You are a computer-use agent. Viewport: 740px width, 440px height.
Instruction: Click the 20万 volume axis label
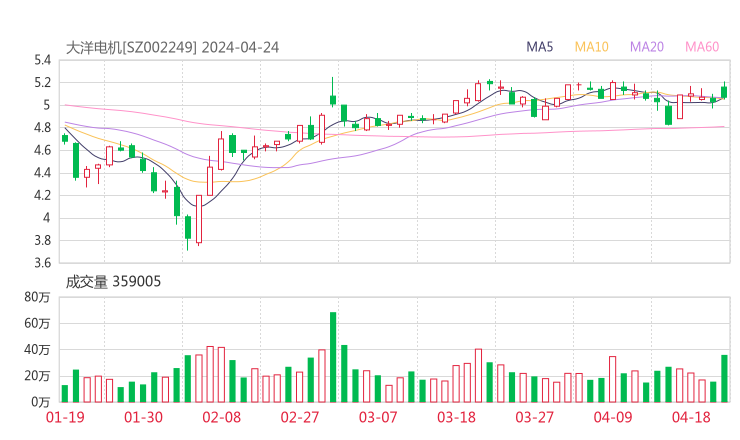[x=37, y=376]
